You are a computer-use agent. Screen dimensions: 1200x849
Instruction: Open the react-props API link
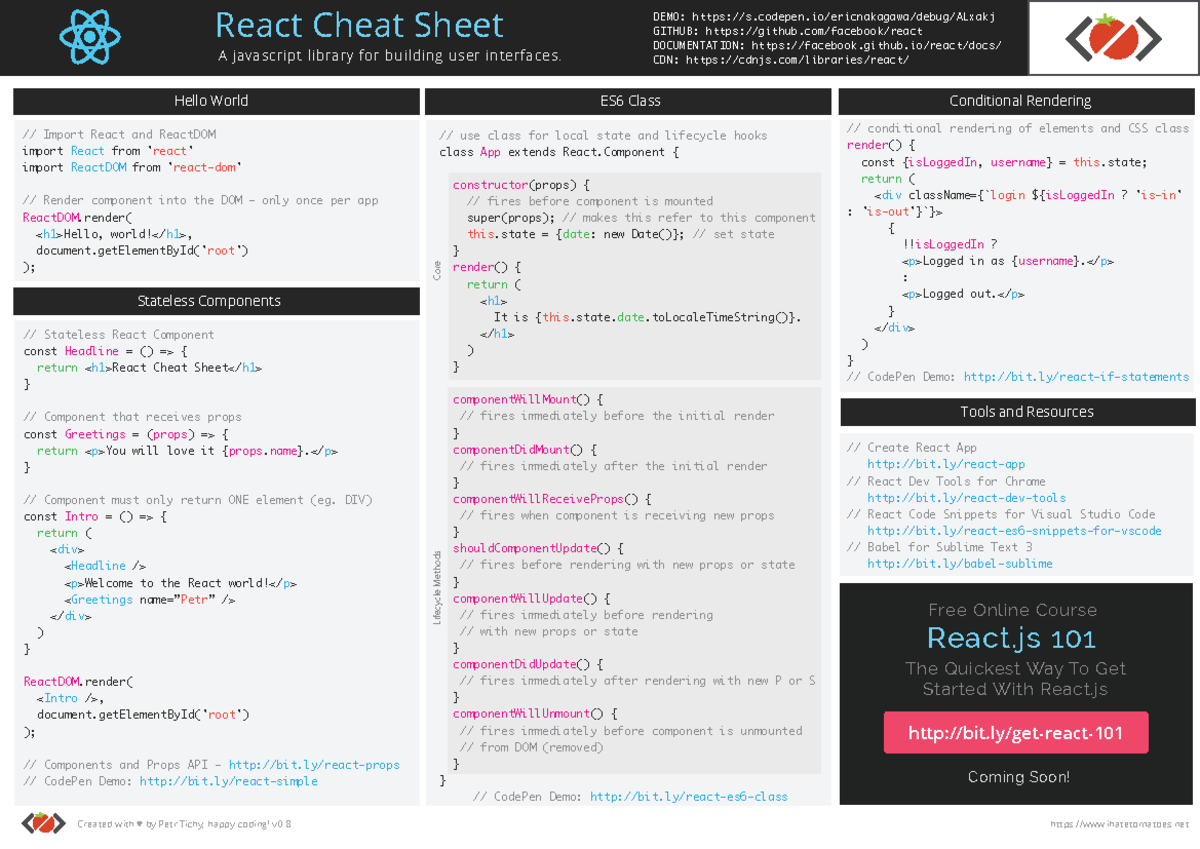click(x=314, y=765)
